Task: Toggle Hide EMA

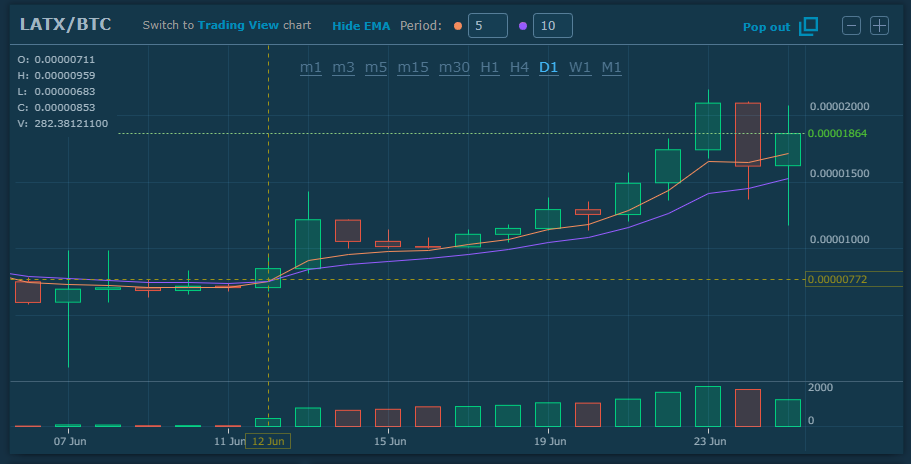Action: pos(360,25)
